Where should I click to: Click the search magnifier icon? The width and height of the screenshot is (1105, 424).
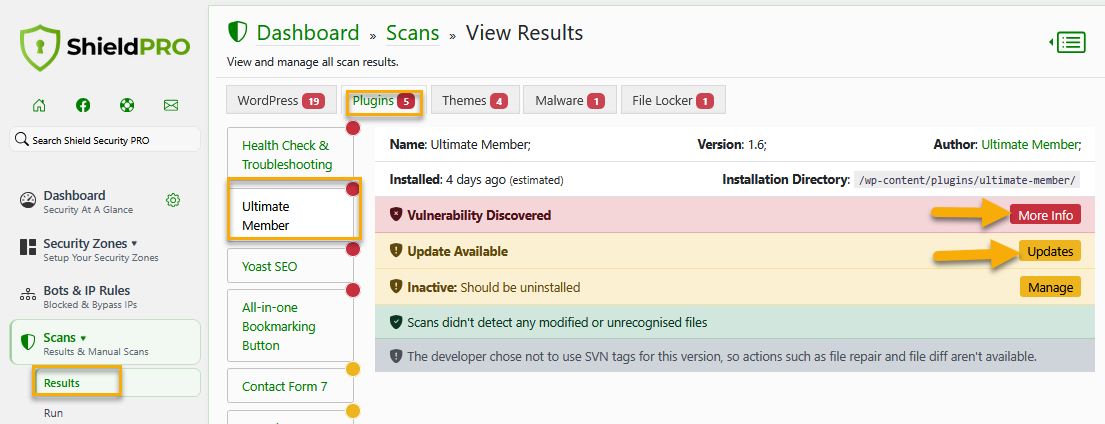22,139
